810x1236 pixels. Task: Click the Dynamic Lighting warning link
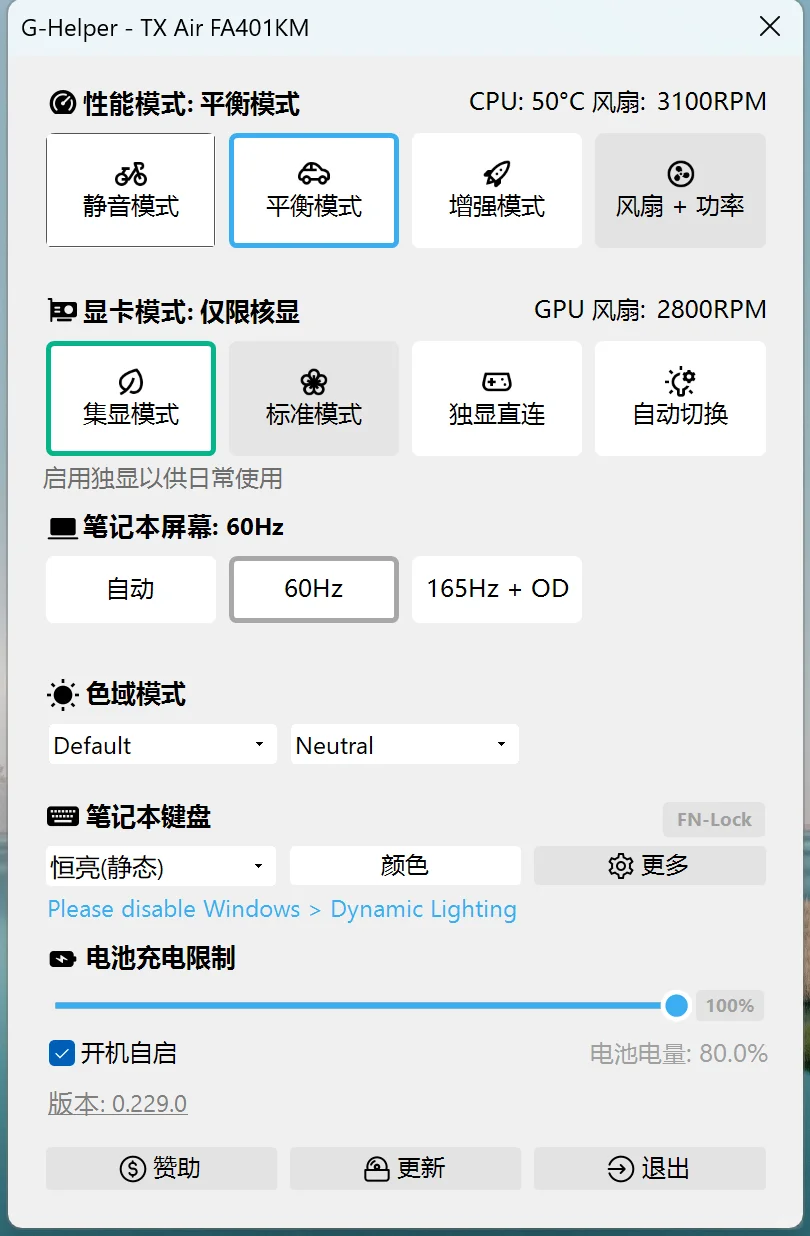click(x=282, y=909)
